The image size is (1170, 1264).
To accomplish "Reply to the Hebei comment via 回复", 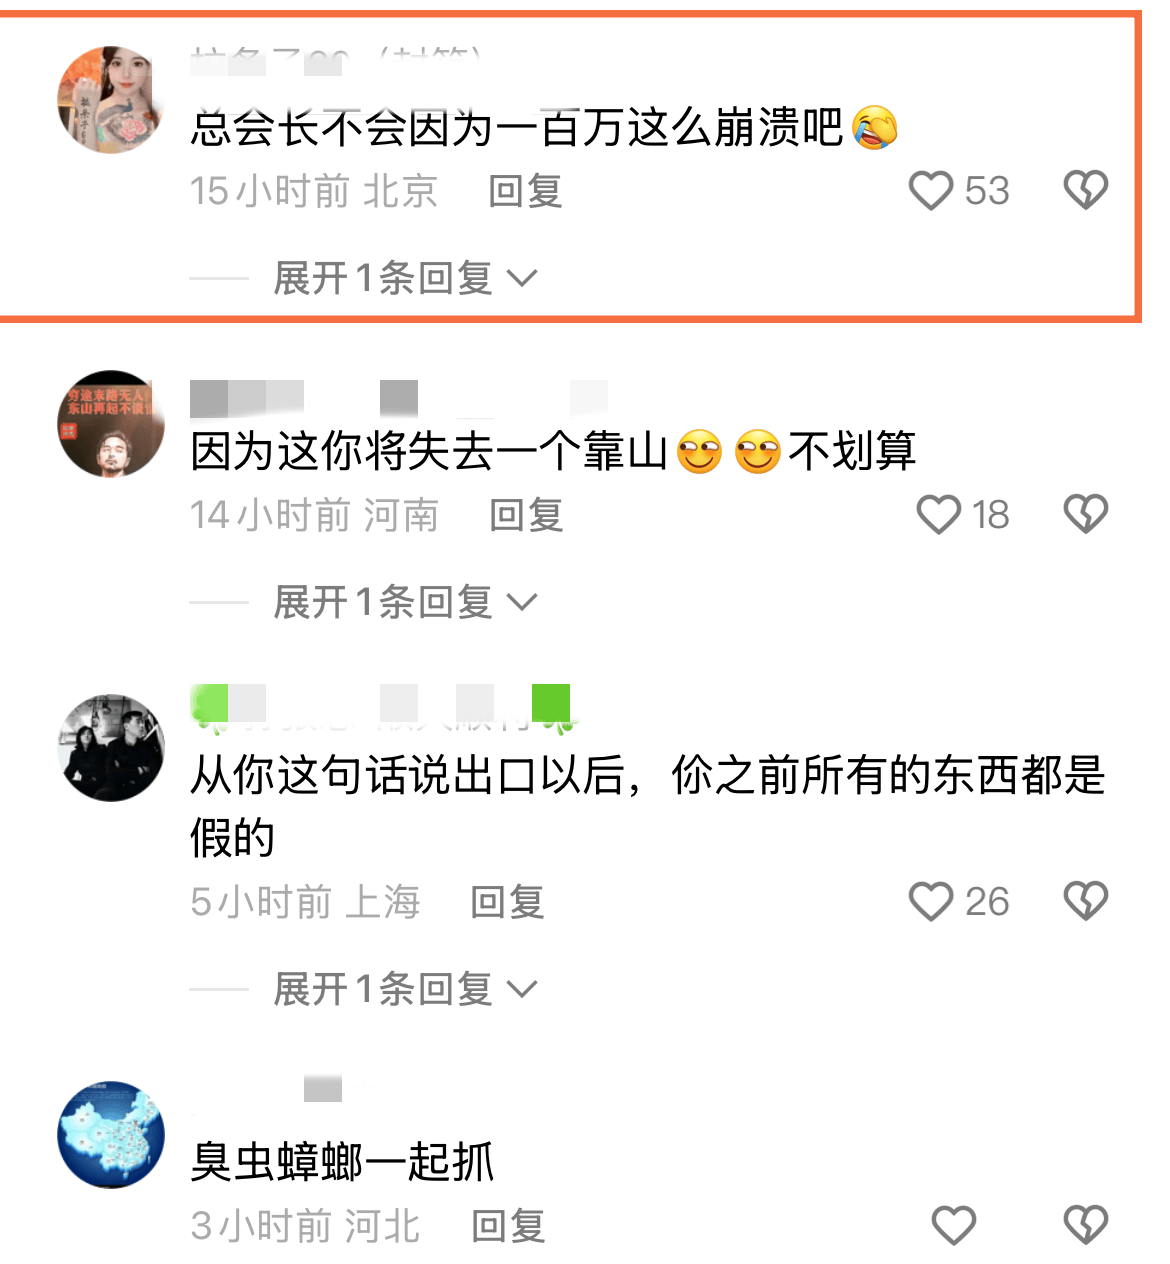I will [x=508, y=1226].
